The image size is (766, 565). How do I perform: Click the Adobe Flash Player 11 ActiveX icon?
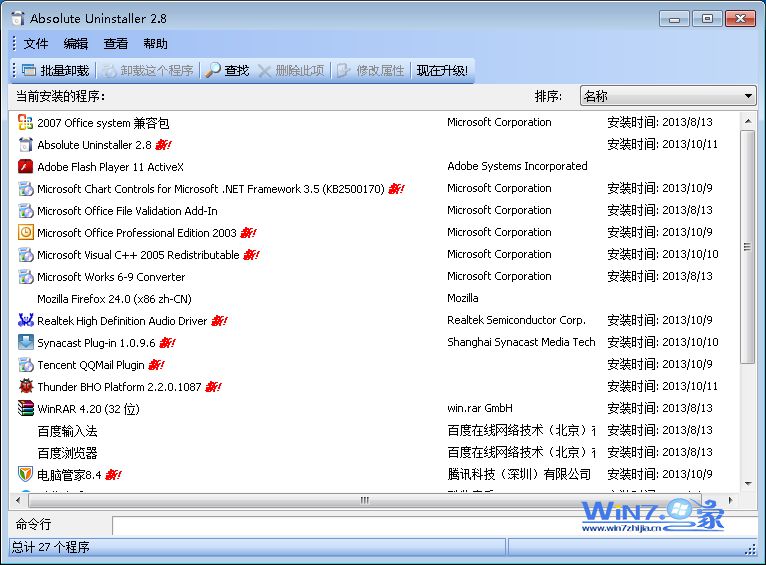(x=25, y=167)
